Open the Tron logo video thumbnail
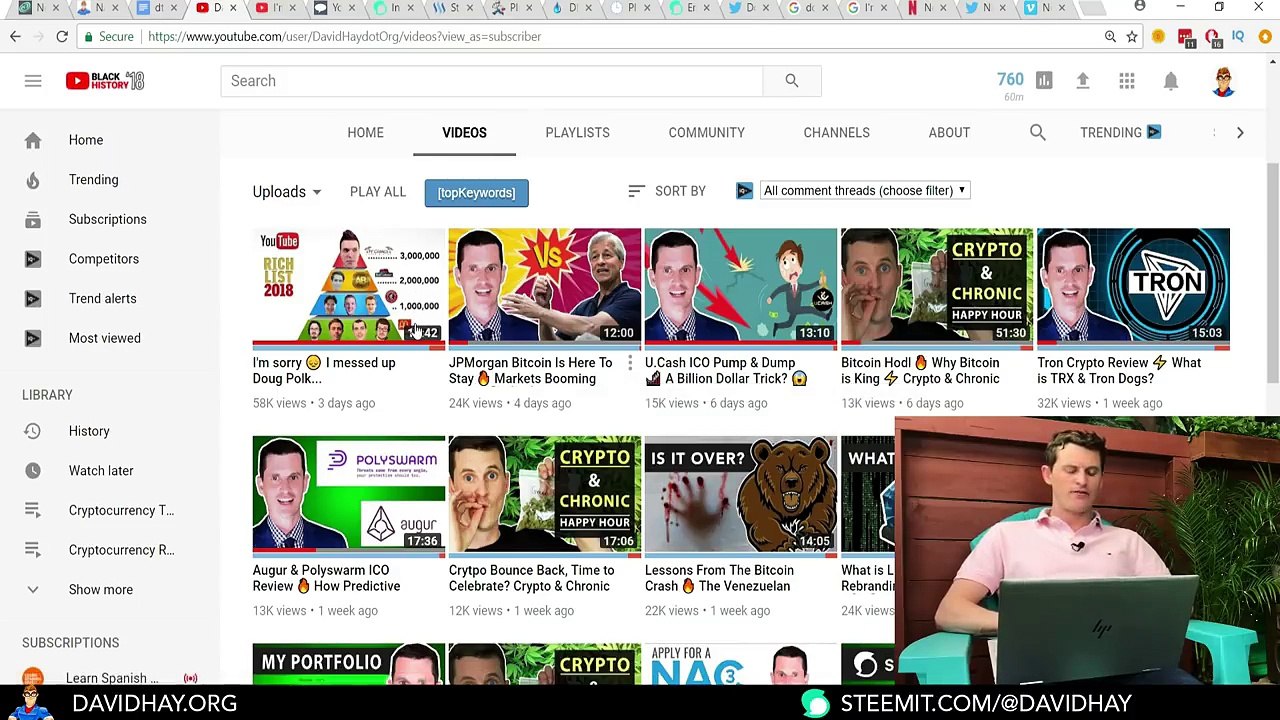1280x720 pixels. 1133,287
